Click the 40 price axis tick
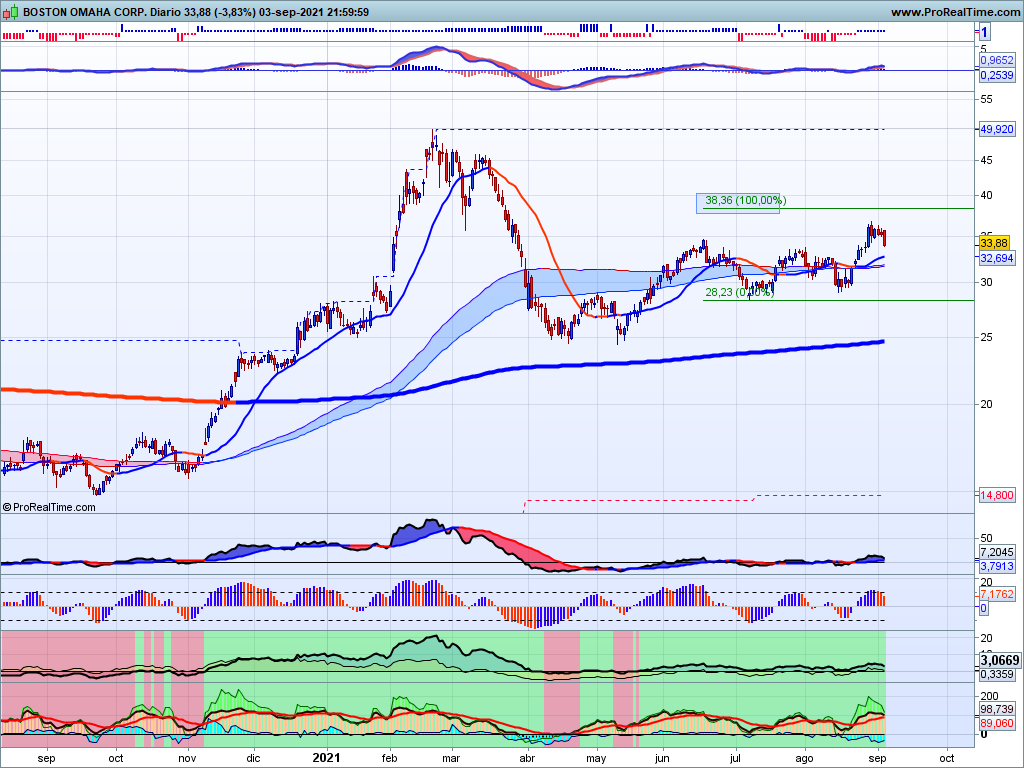Screen dimensions: 1024x768 tap(985, 195)
